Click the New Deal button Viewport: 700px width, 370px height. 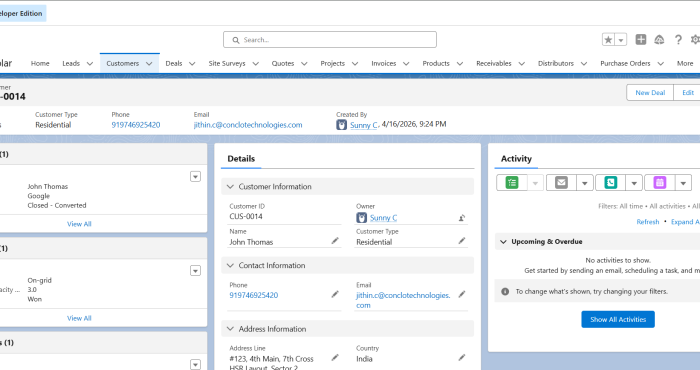coord(650,92)
